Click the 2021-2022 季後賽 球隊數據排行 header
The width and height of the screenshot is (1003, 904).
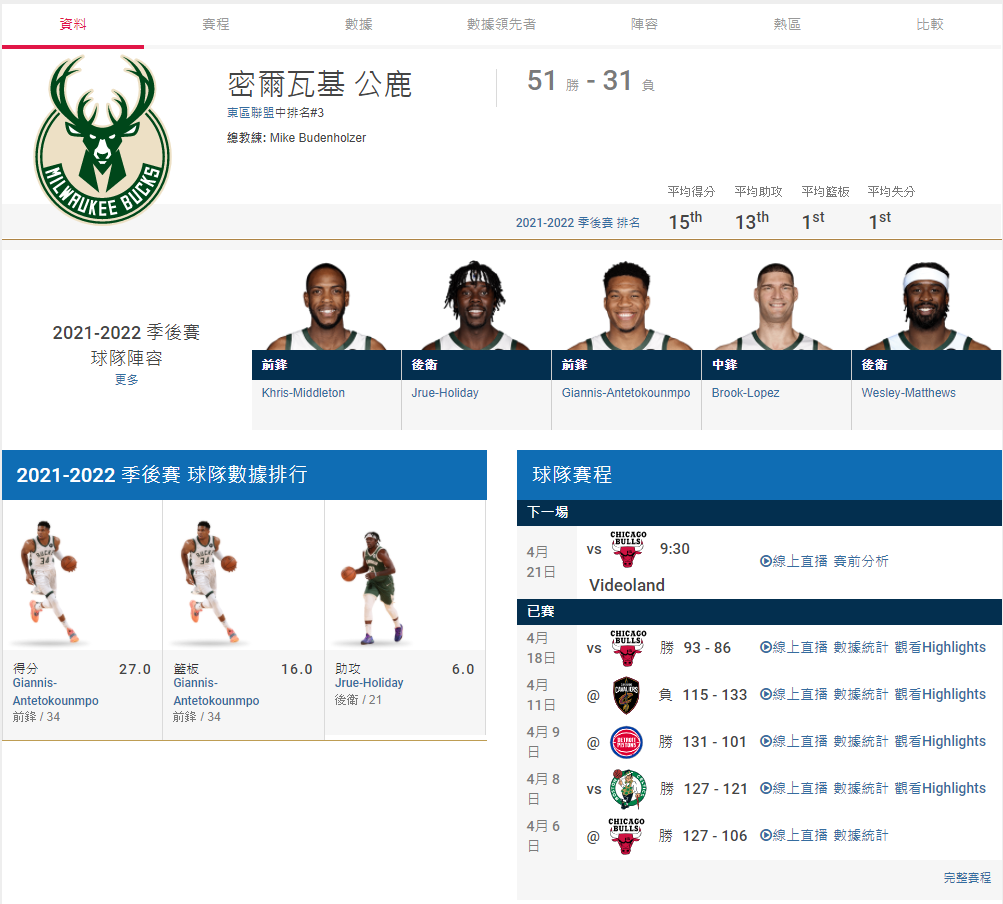click(244, 475)
